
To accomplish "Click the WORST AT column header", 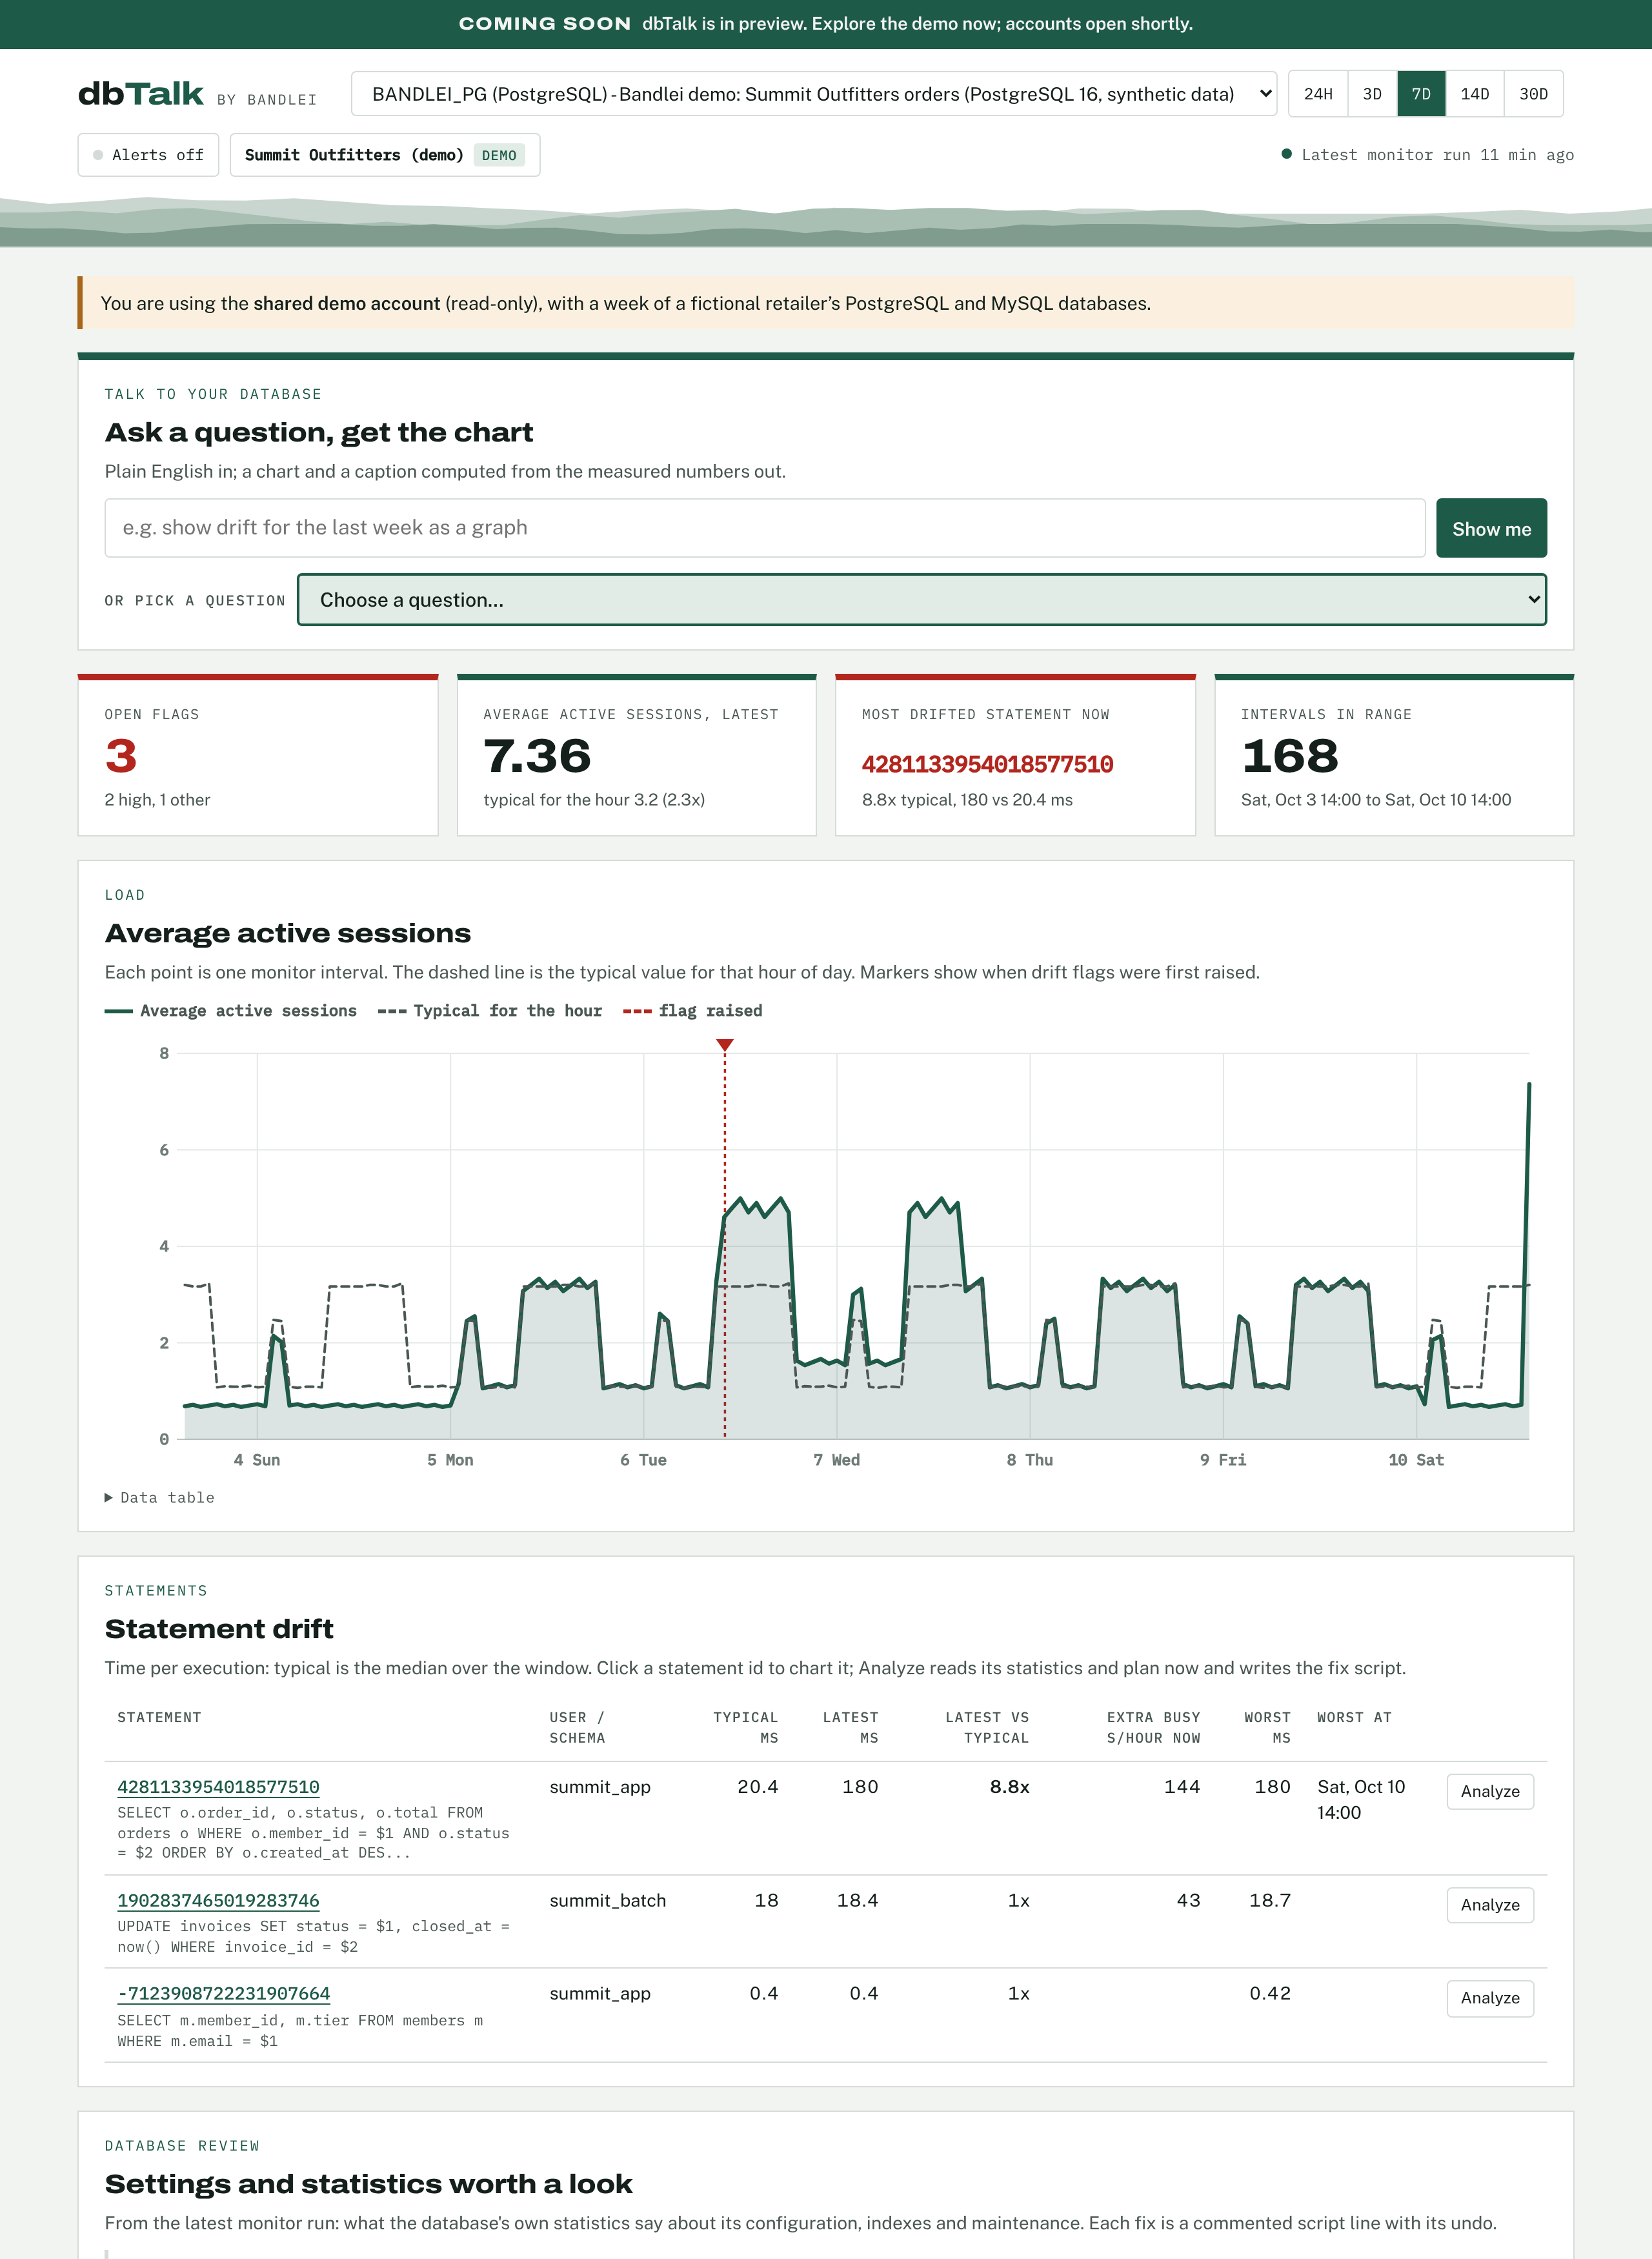I will coord(1354,1718).
